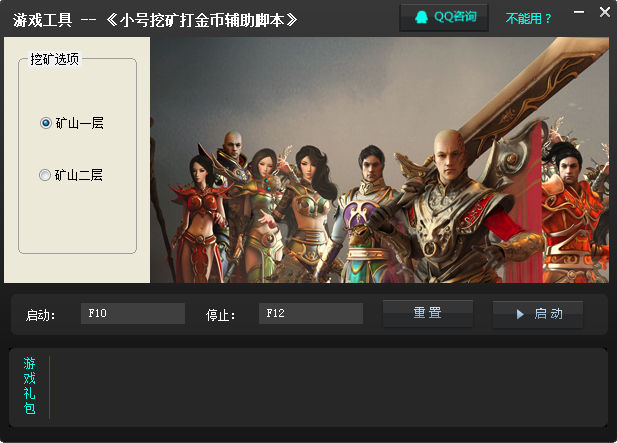
Task: Click the 启动: label text
Action: click(x=41, y=315)
